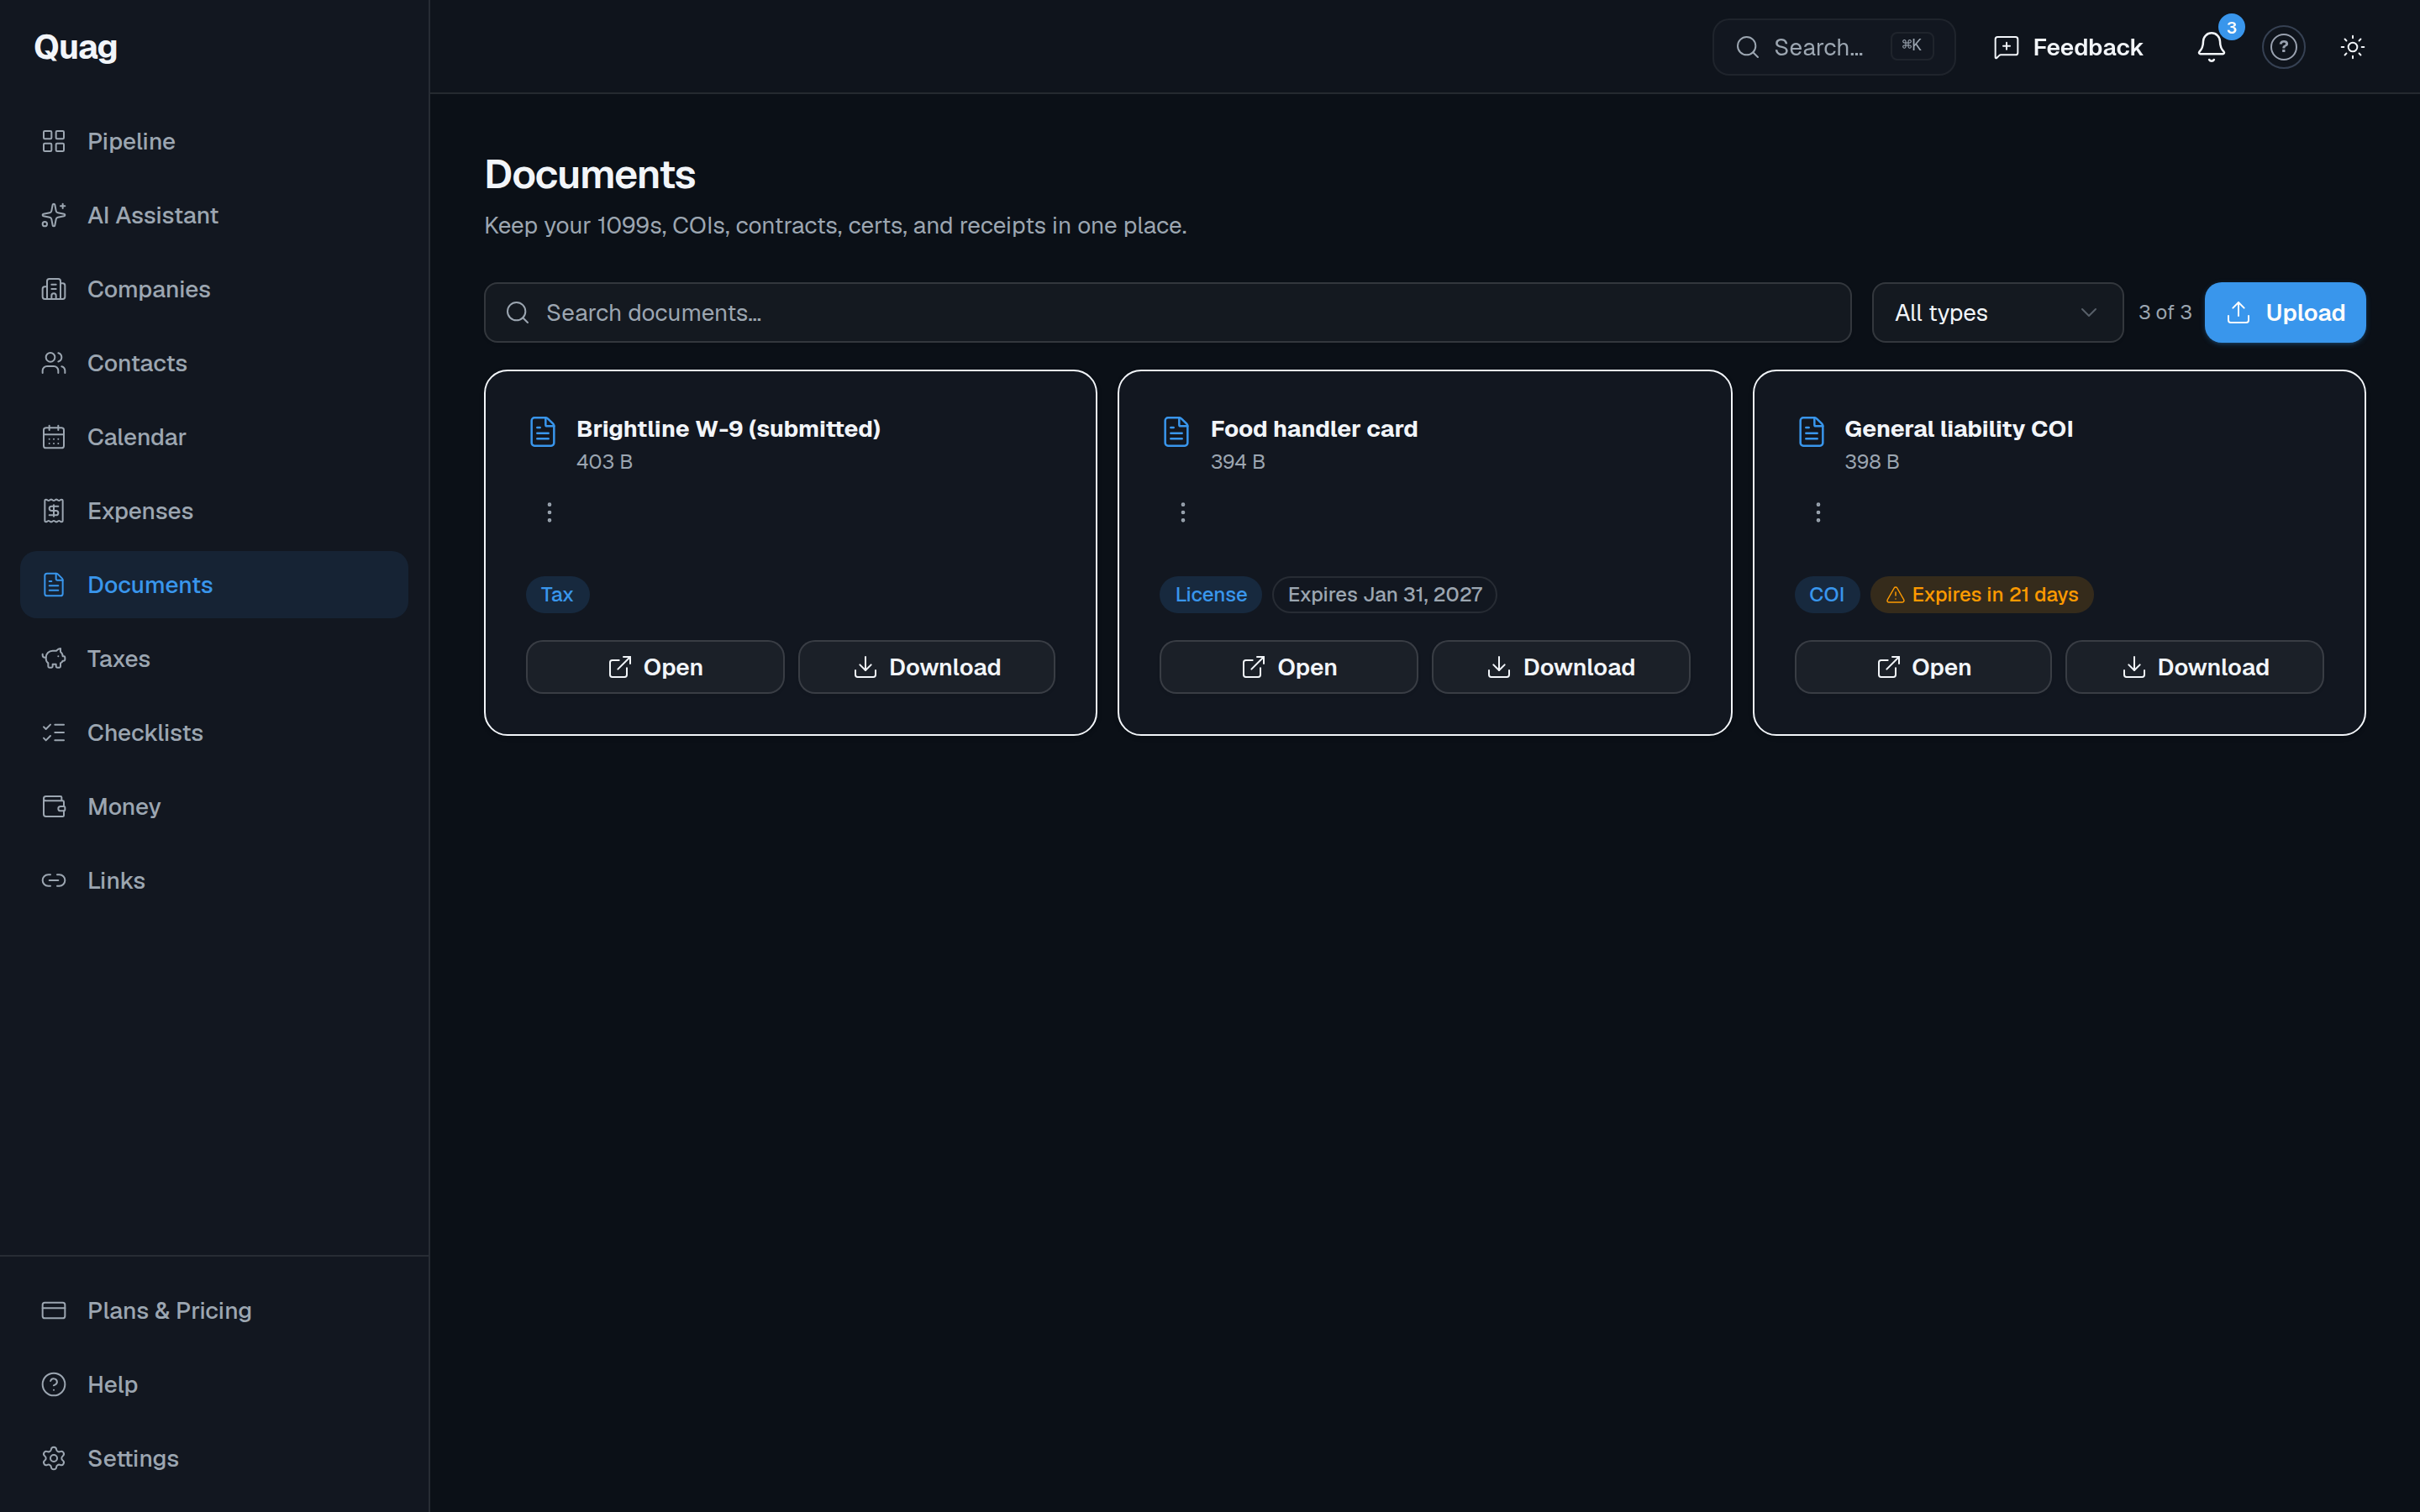Download the Food handler card
This screenshot has height=1512, width=2420.
pyautogui.click(x=1560, y=667)
